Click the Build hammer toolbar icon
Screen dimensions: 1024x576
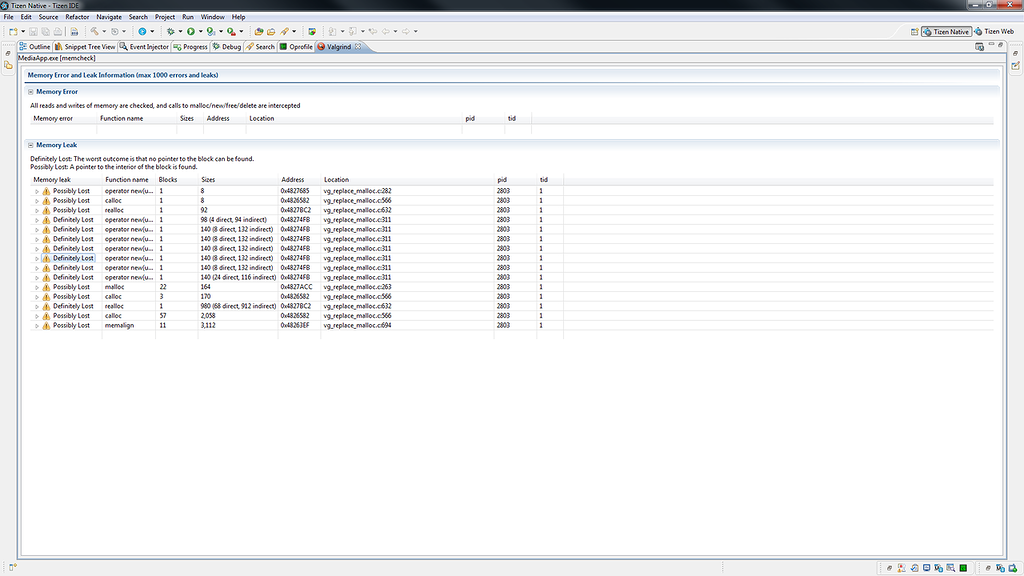tap(95, 31)
